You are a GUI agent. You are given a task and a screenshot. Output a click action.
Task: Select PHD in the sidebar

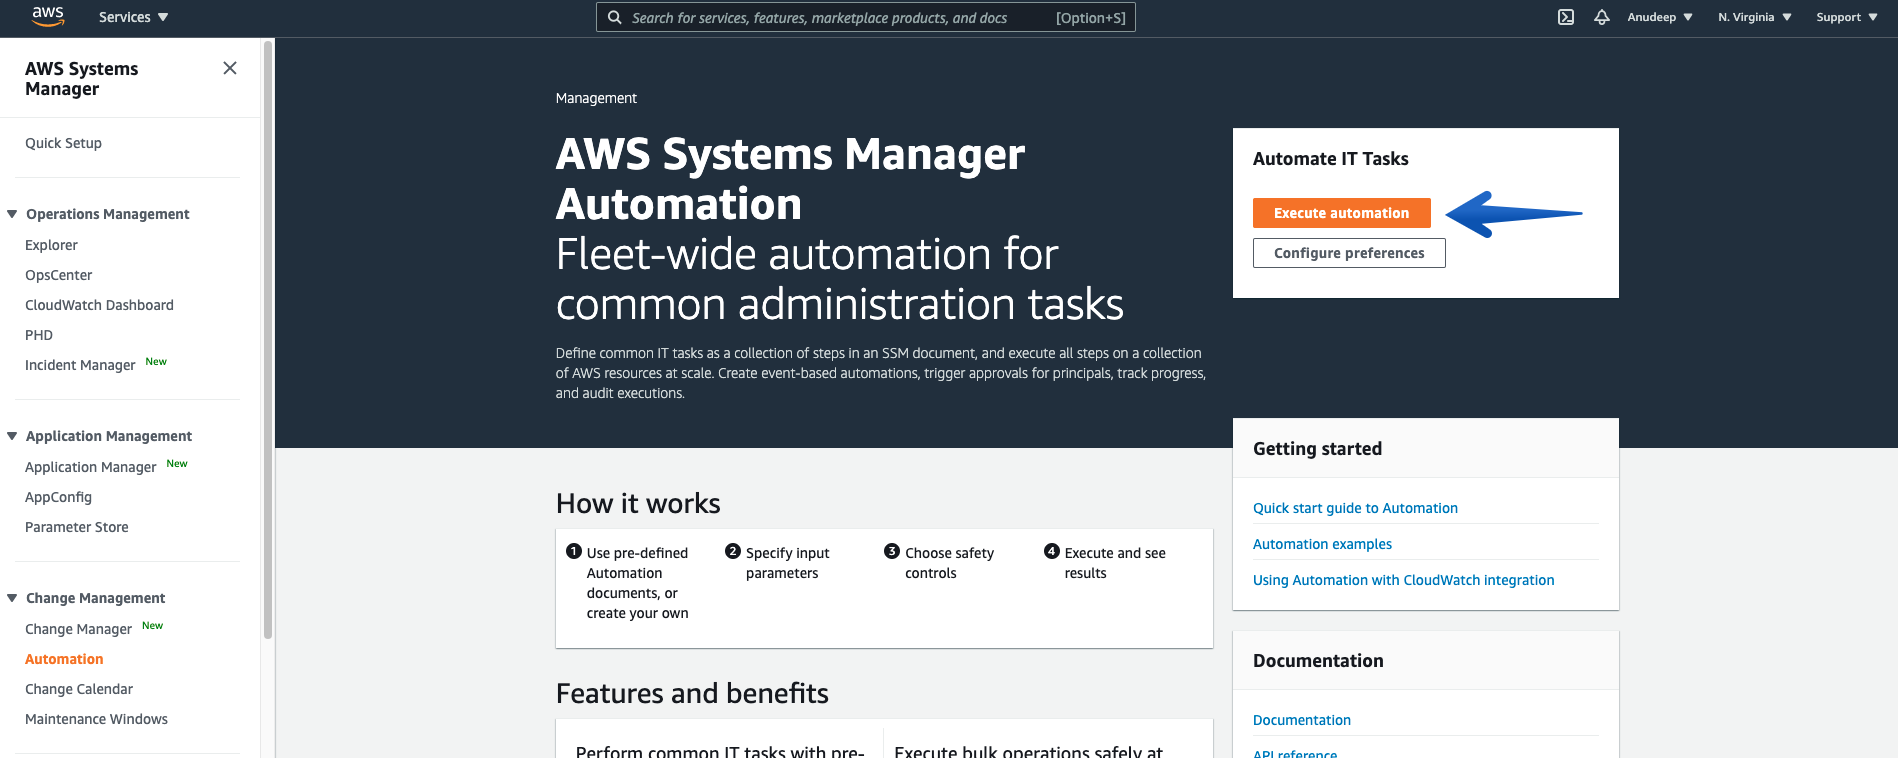pos(39,335)
